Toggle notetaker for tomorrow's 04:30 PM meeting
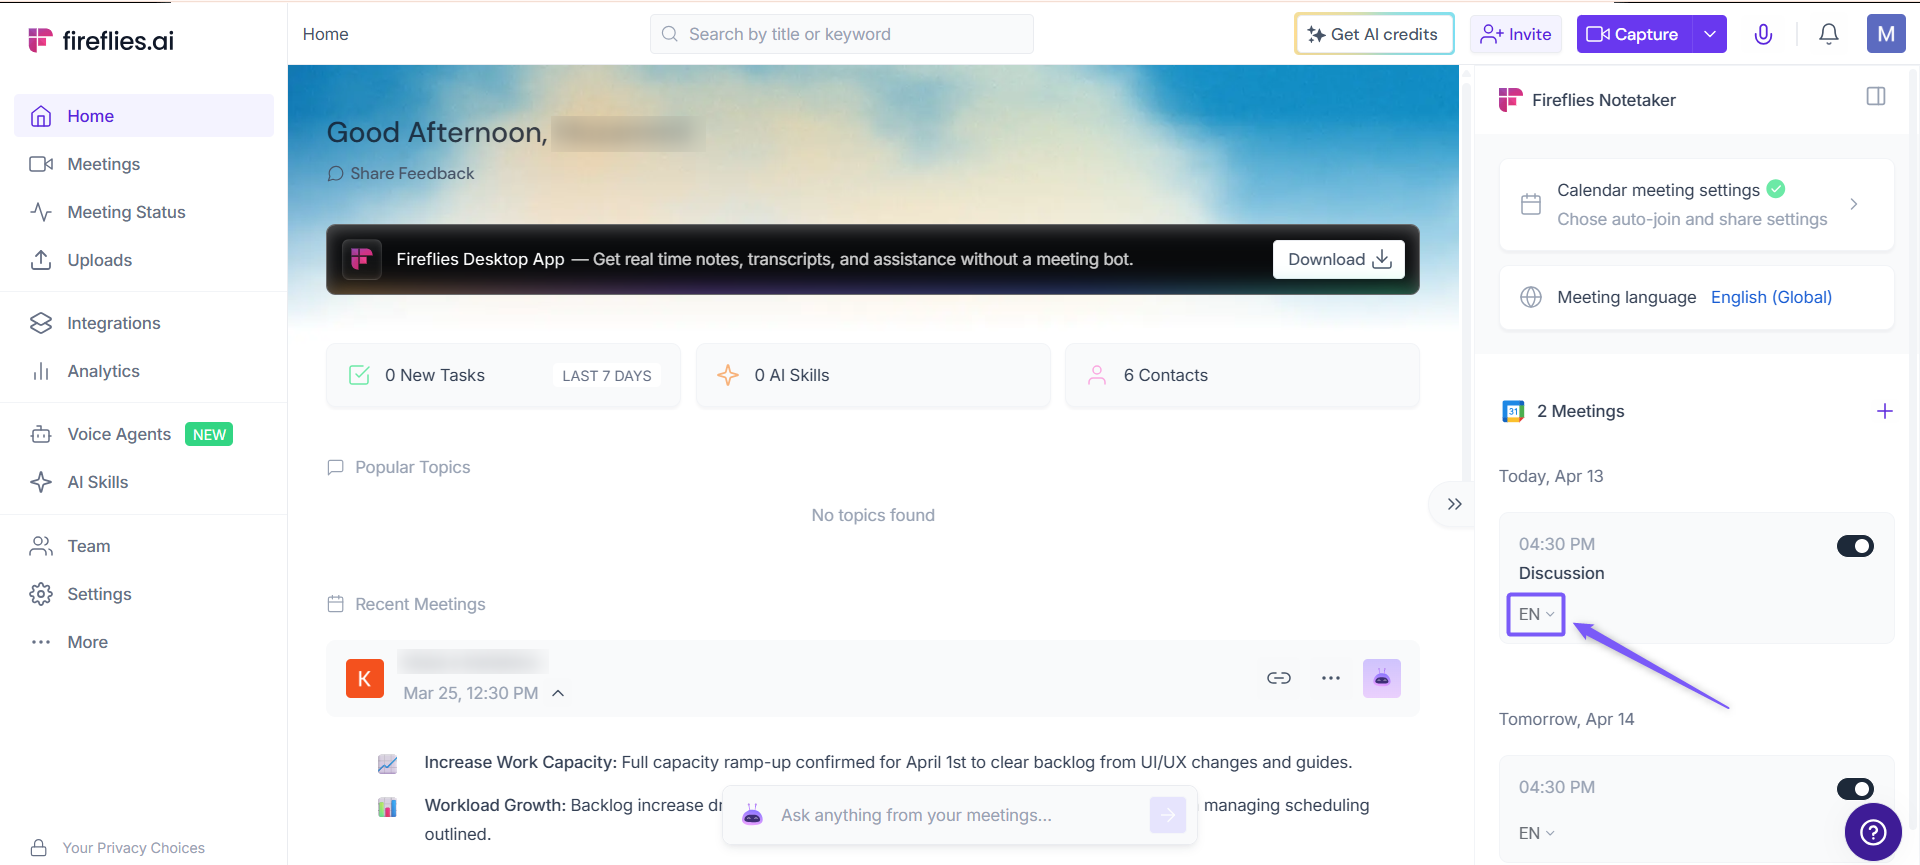The image size is (1920, 865). click(x=1855, y=789)
